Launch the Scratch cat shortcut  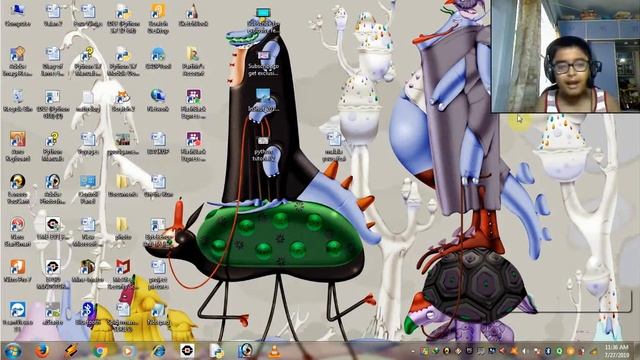pos(123,101)
